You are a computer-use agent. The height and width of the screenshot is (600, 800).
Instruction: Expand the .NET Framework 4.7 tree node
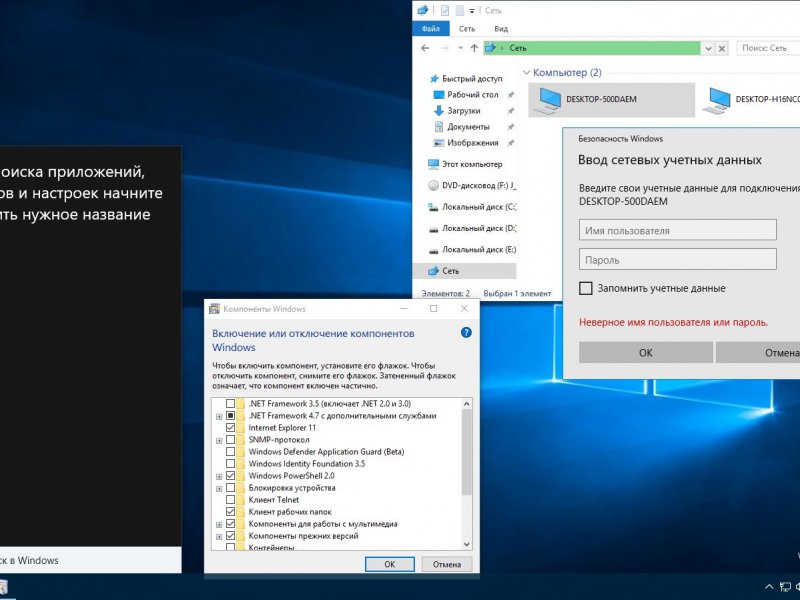click(219, 416)
